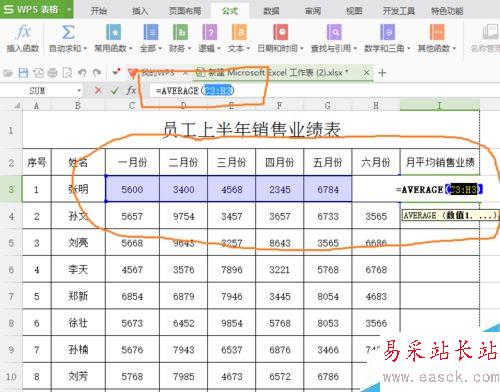Expand the Common Functions dropdown arrow
Viewport: 500px width, 392px height.
[x=131, y=49]
